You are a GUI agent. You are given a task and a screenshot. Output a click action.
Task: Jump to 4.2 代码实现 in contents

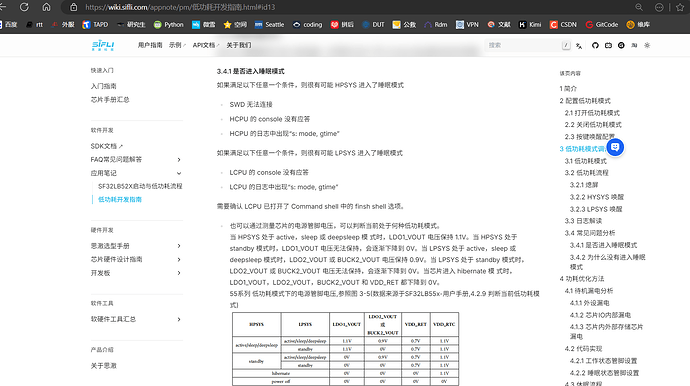[x=584, y=349]
